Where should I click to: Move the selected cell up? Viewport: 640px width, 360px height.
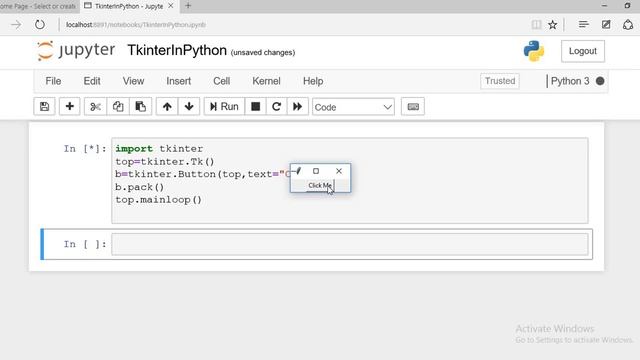[x=167, y=107]
